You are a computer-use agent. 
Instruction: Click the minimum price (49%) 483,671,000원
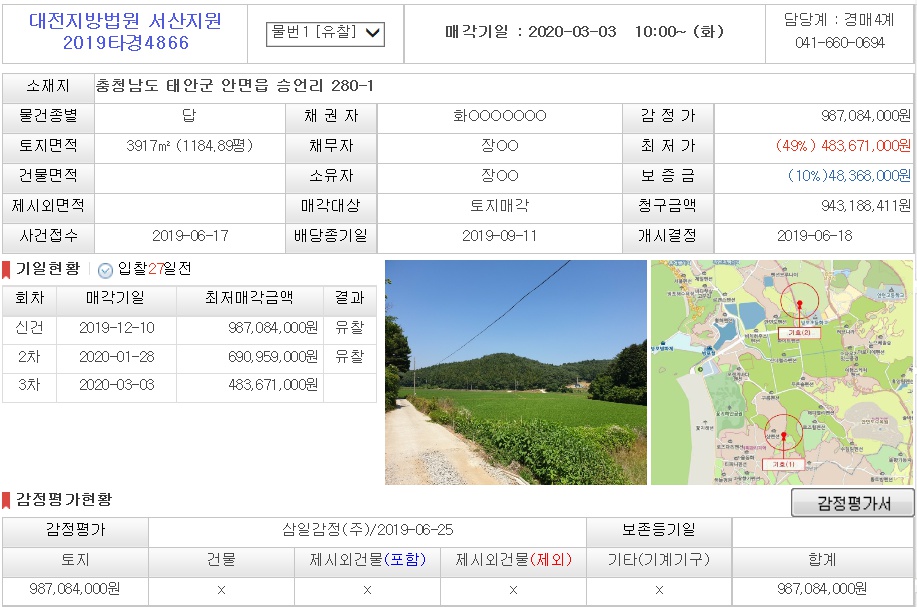click(x=843, y=146)
